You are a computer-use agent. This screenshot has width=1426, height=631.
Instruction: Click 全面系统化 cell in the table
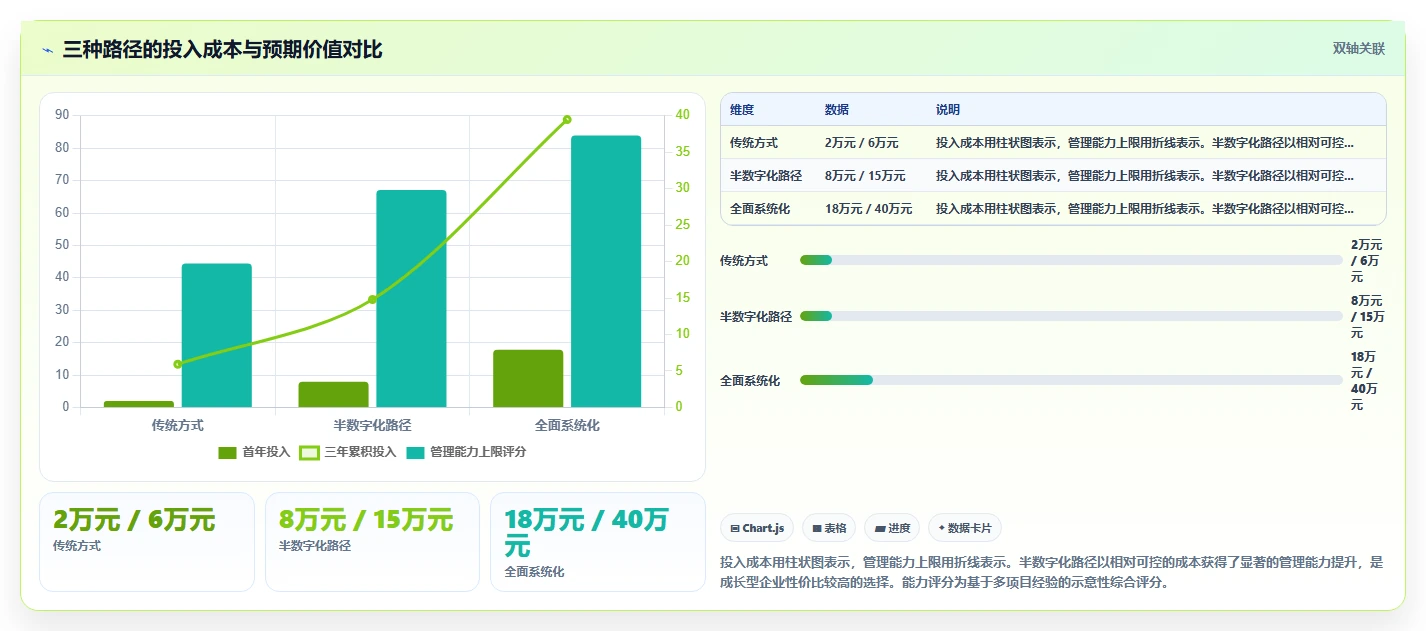[x=760, y=209]
